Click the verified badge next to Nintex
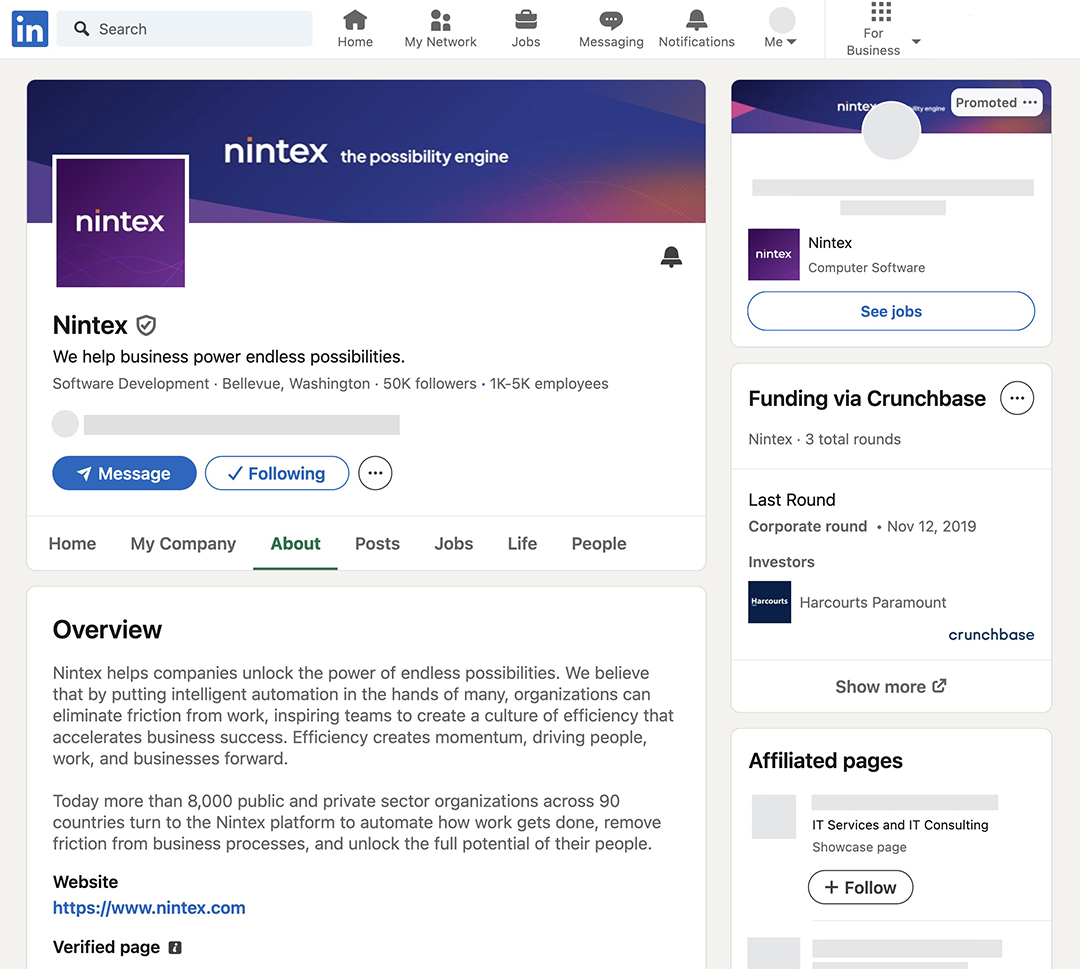The height and width of the screenshot is (969, 1080). click(146, 325)
